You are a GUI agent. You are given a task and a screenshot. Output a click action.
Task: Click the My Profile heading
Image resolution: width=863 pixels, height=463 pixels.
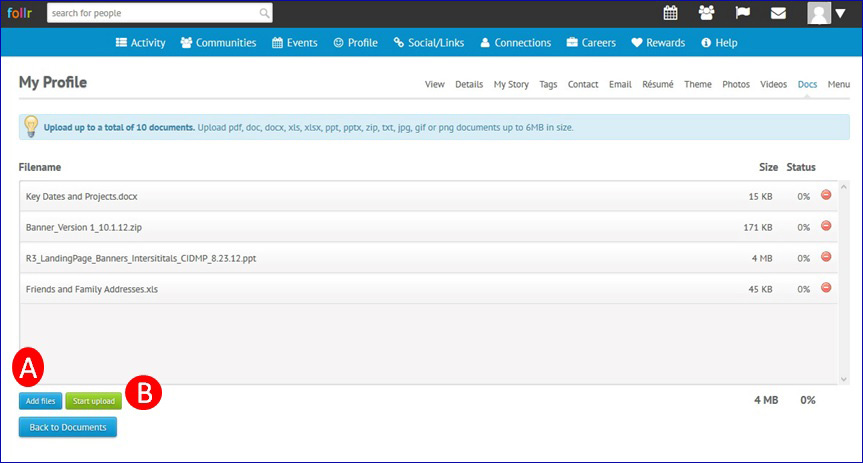[53, 82]
